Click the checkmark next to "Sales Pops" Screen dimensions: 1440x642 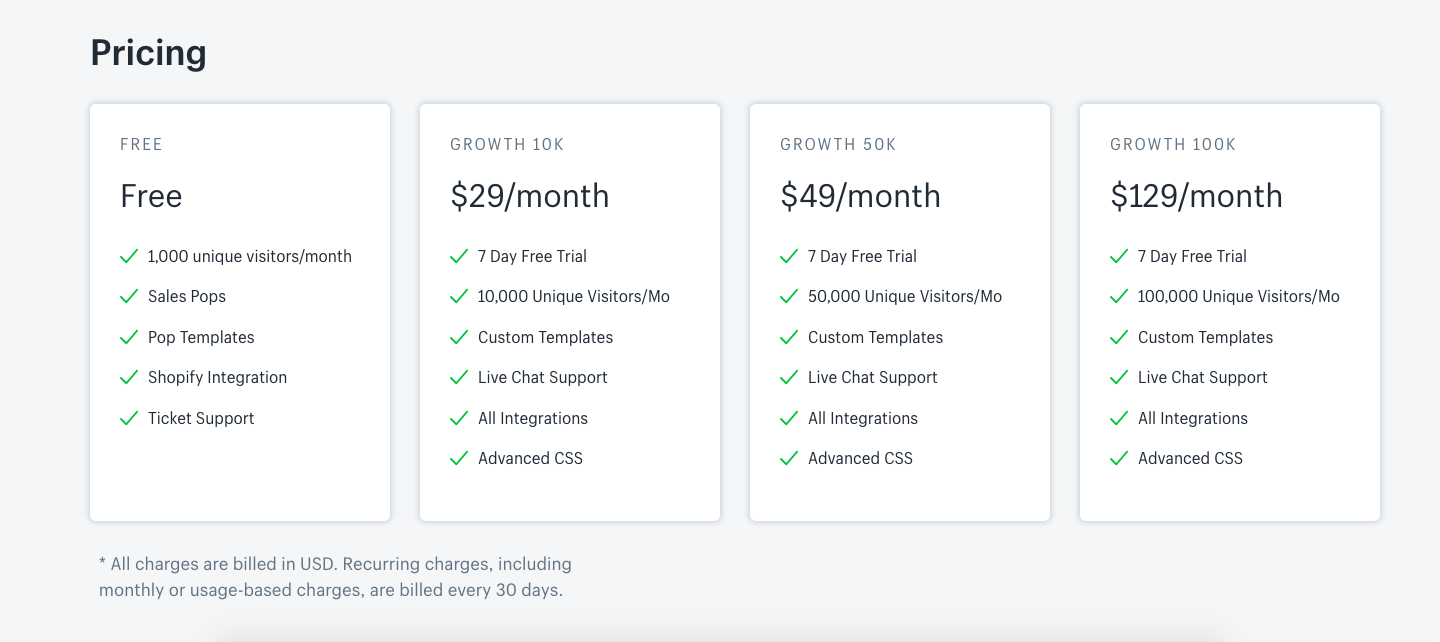128,296
